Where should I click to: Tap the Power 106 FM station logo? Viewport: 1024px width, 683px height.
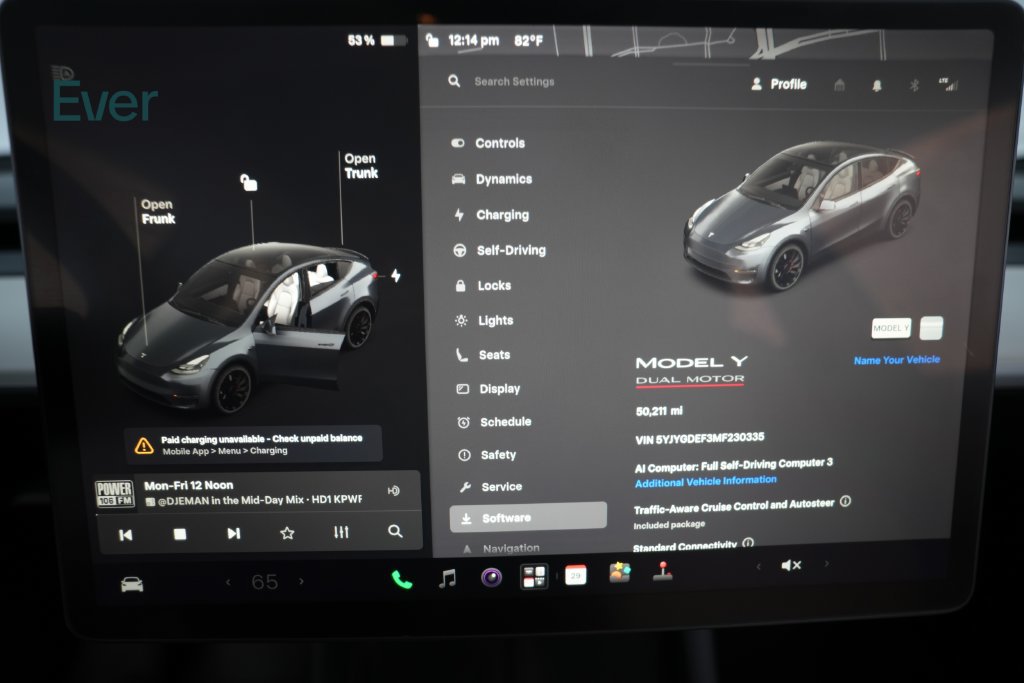point(114,494)
